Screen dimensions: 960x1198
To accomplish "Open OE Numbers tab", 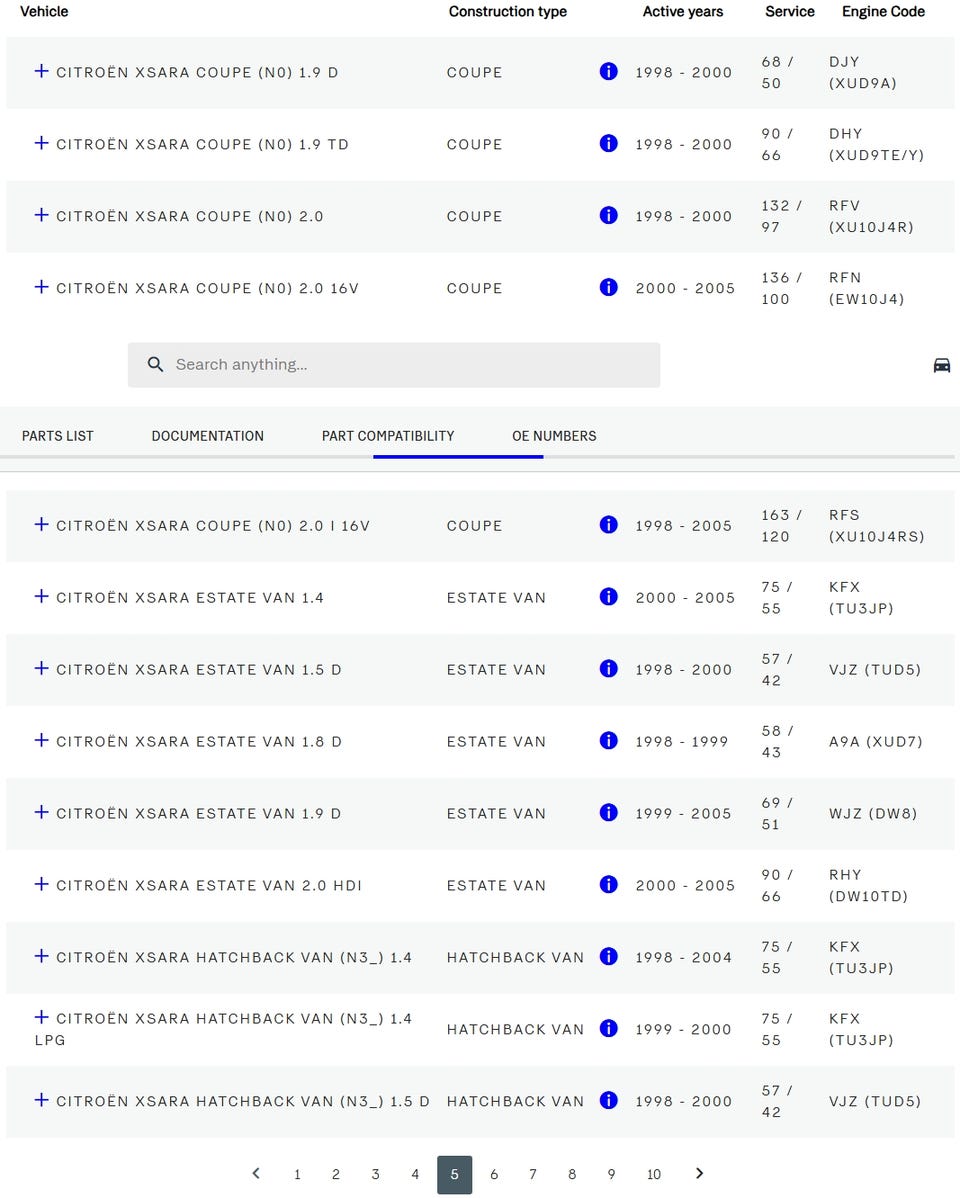I will [554, 435].
